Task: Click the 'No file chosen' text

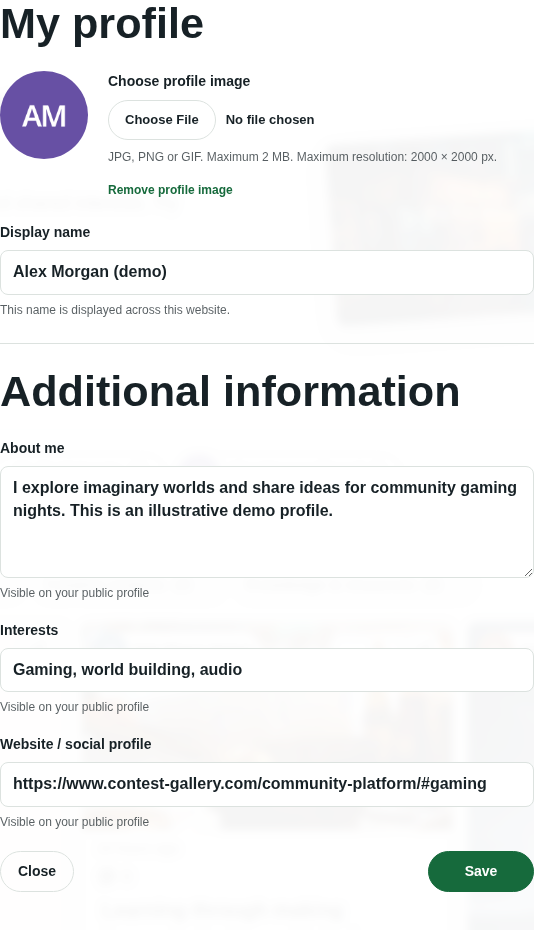Action: coord(270,120)
